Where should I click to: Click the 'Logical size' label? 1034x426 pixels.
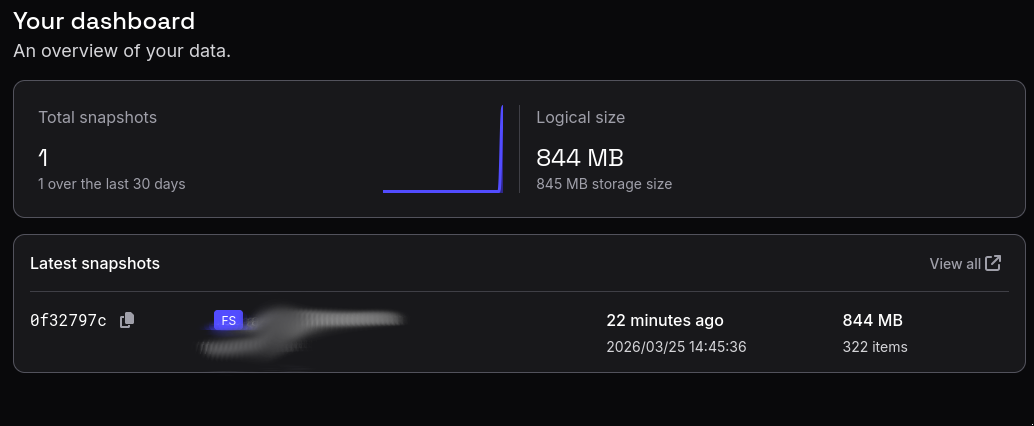(580, 117)
